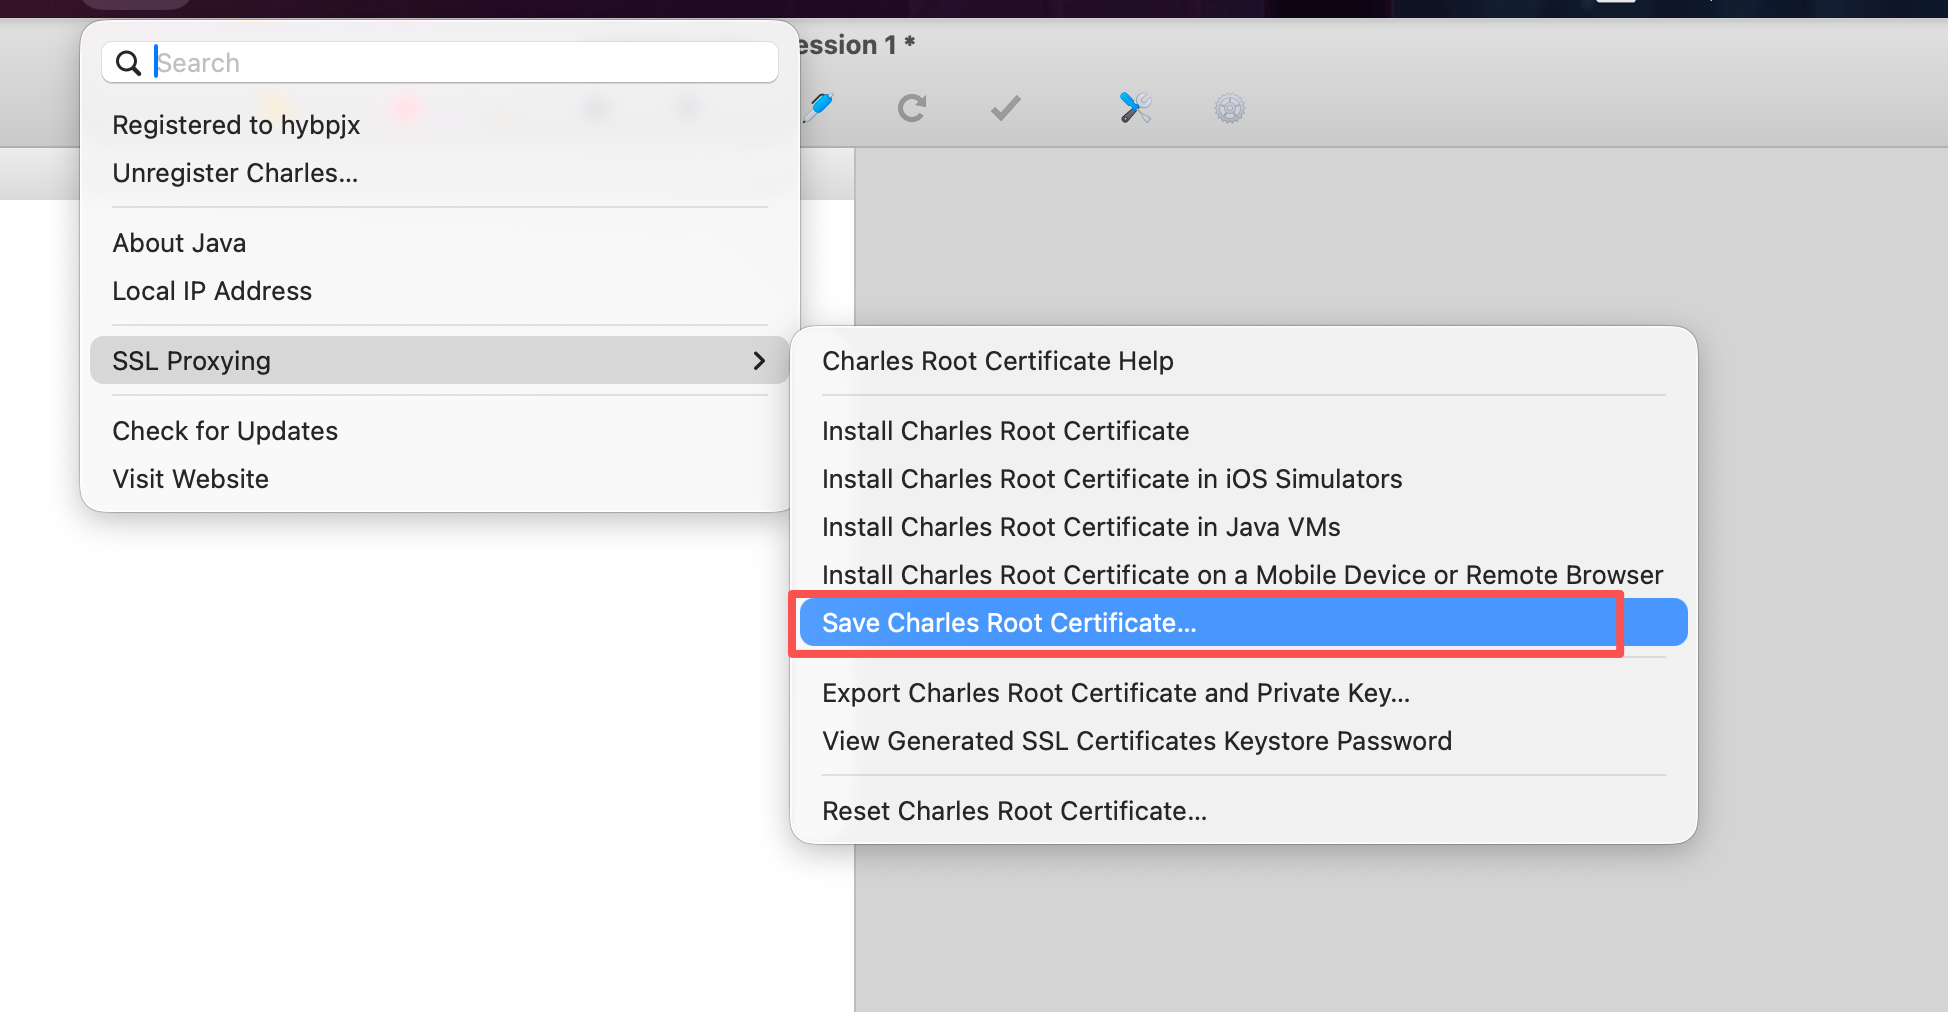Choose Reset Charles Root Certificate…

point(1014,812)
